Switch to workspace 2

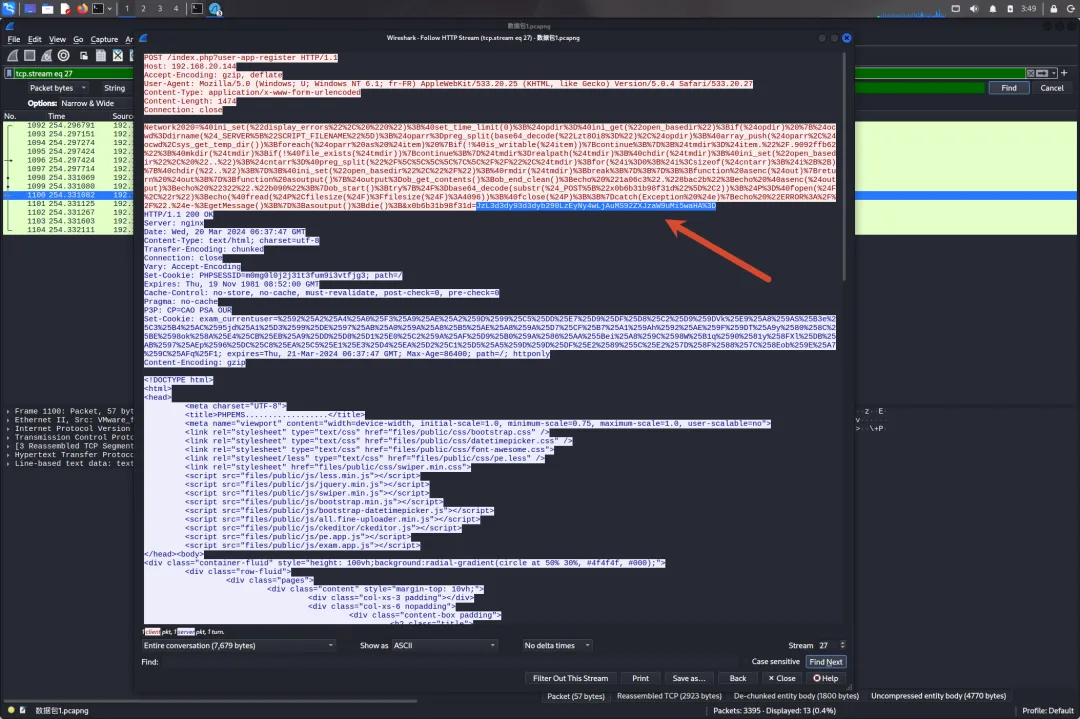[143, 9]
